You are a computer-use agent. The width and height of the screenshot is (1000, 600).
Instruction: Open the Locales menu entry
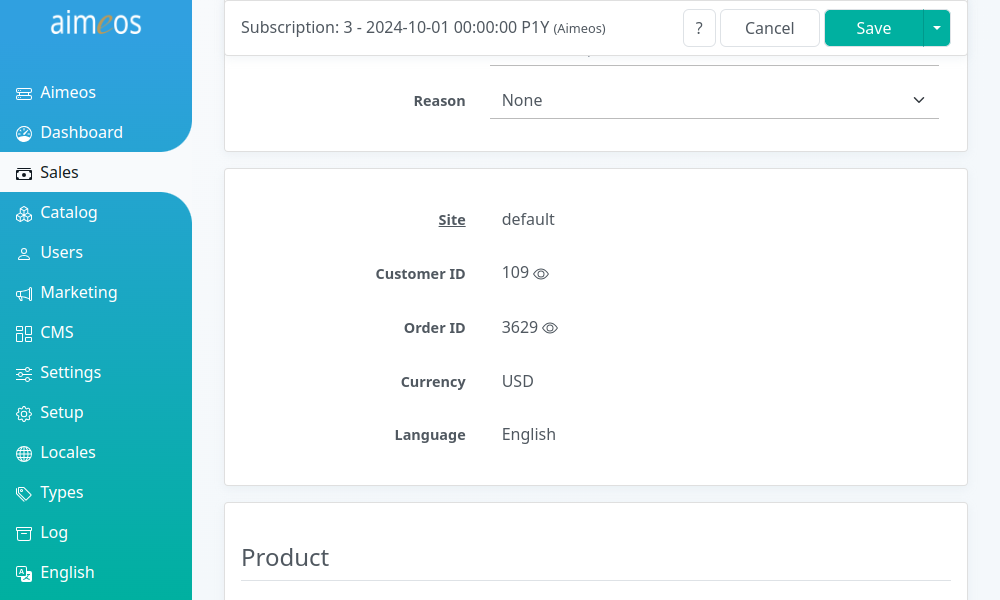(96, 452)
